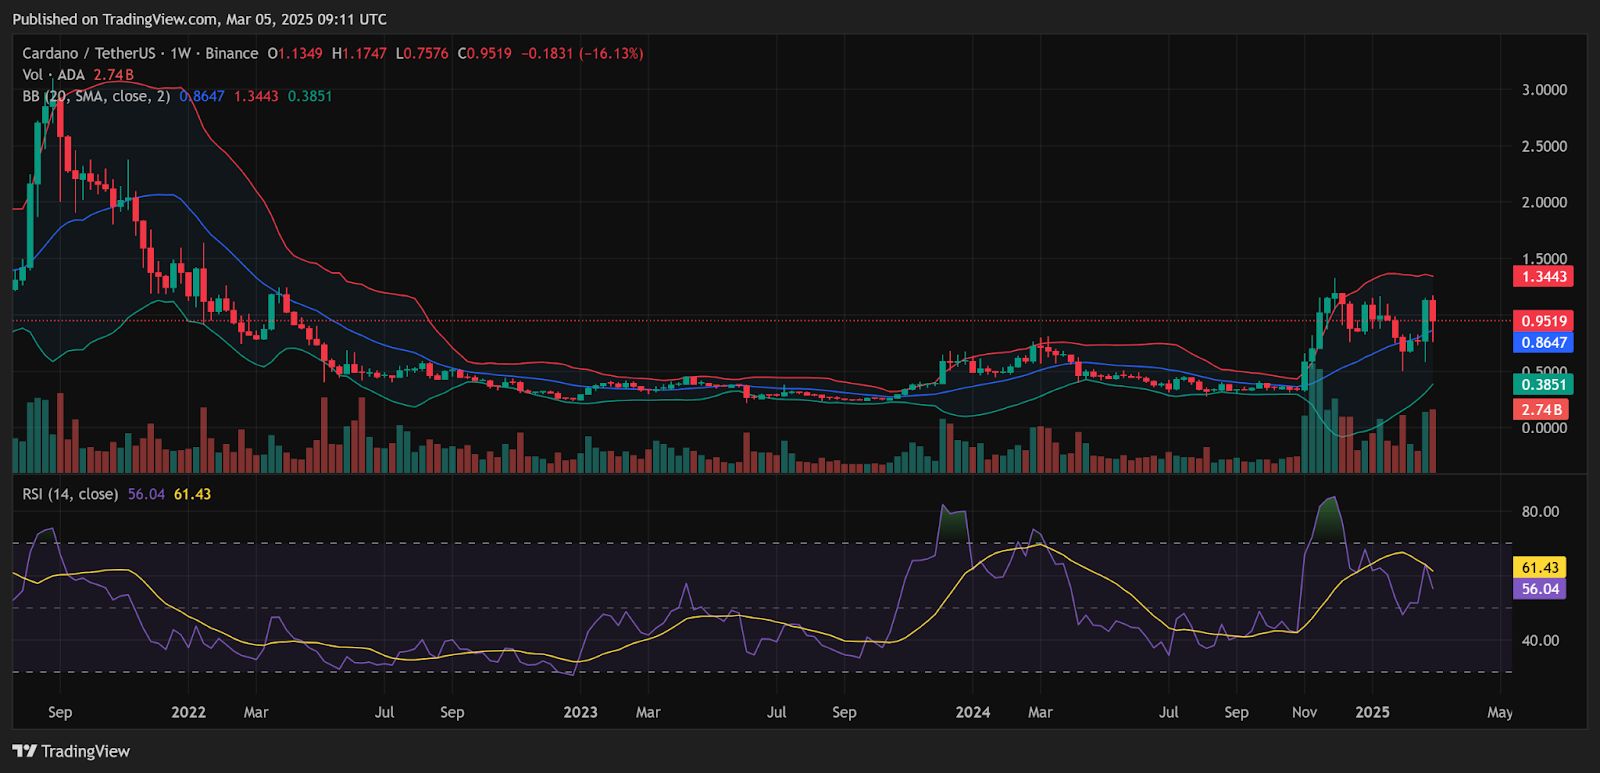
Task: Click the yellow 61.43 RSI axis tag
Action: click(x=1540, y=567)
